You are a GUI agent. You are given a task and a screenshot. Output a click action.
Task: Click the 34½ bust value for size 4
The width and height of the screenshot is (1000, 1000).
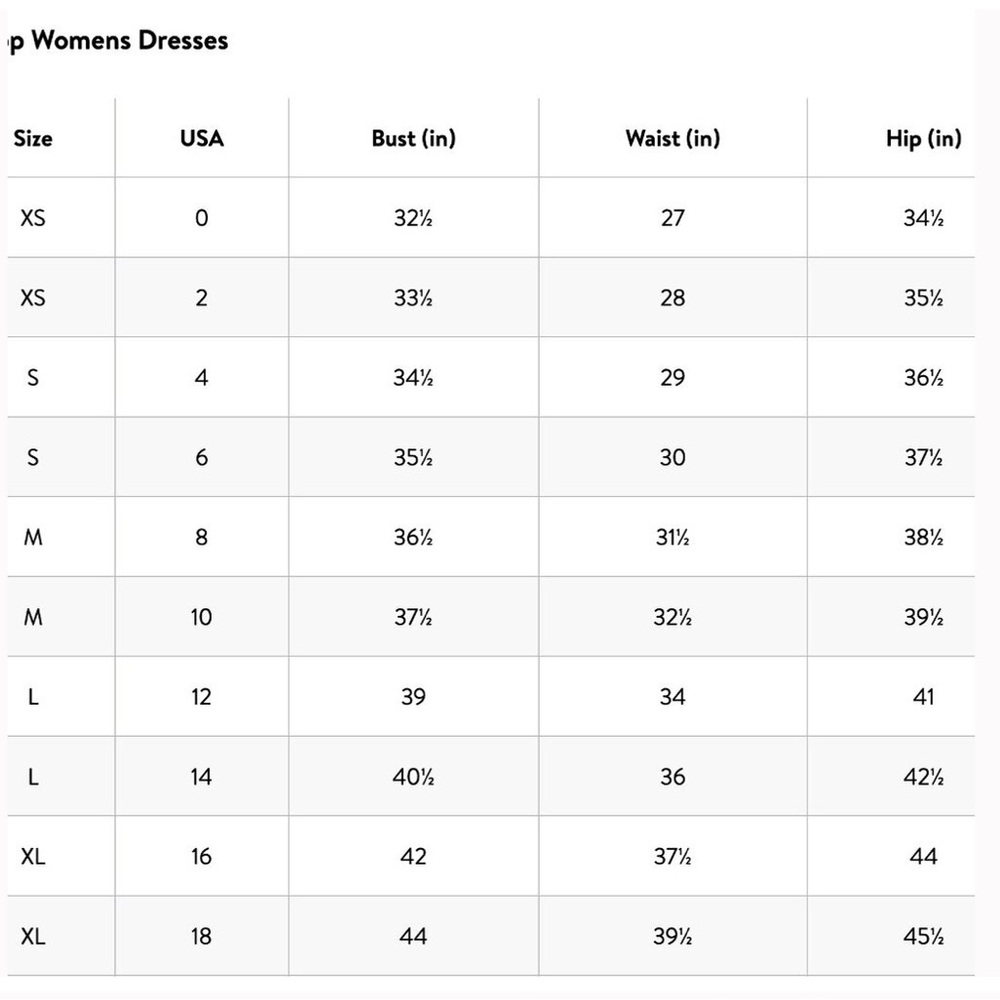(413, 378)
